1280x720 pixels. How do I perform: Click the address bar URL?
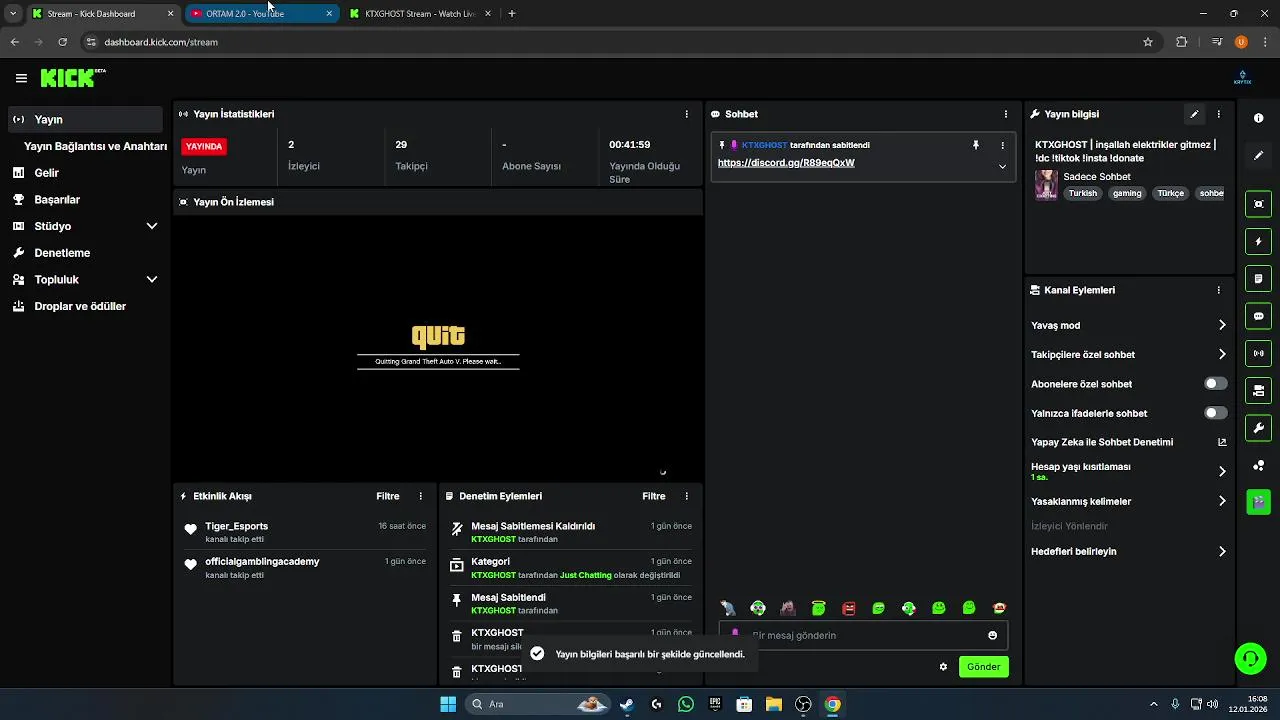[161, 42]
